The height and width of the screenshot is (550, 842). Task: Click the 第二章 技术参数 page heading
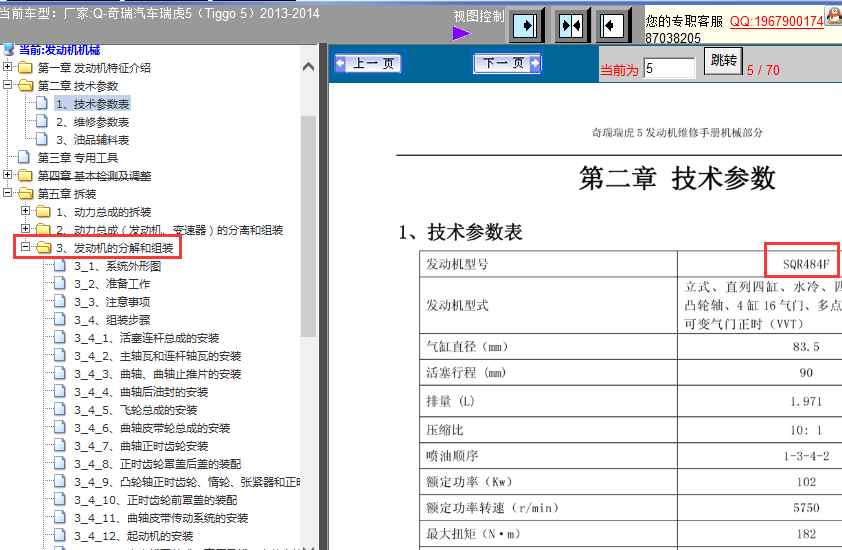677,178
